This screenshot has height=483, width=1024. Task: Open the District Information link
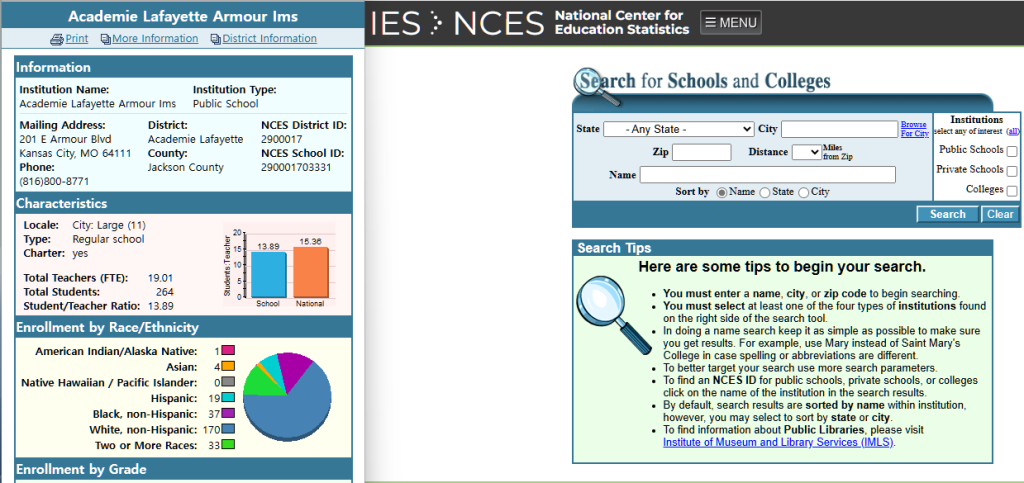point(270,39)
